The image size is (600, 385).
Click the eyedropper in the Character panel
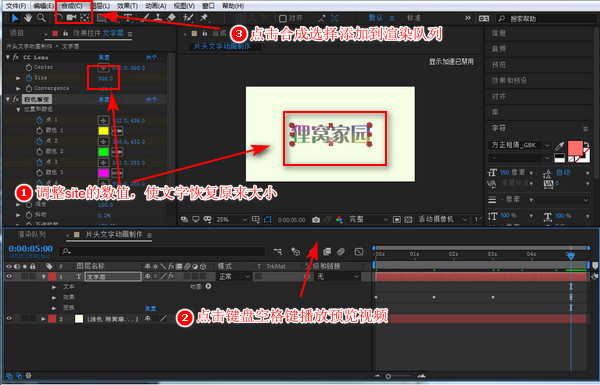point(559,146)
